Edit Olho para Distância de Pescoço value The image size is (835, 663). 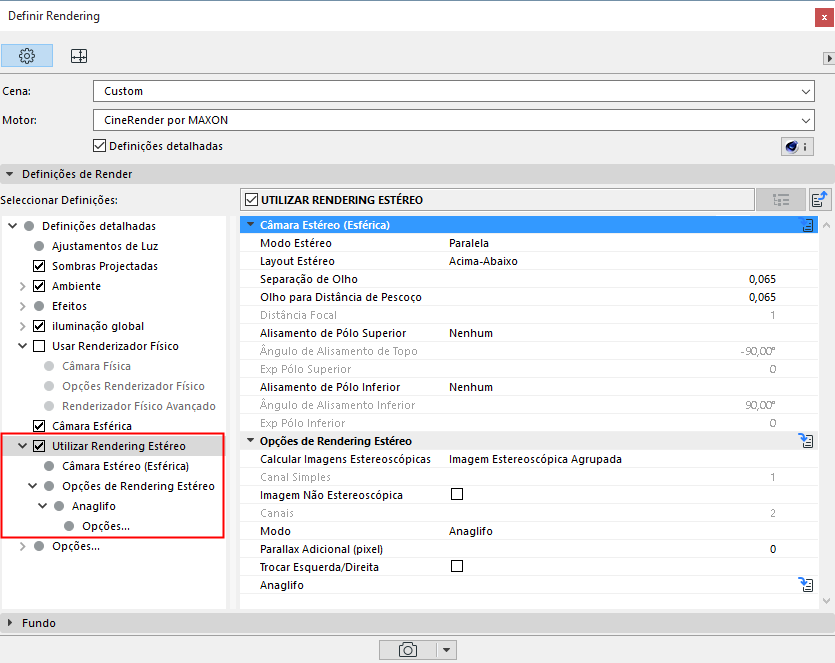click(762, 297)
